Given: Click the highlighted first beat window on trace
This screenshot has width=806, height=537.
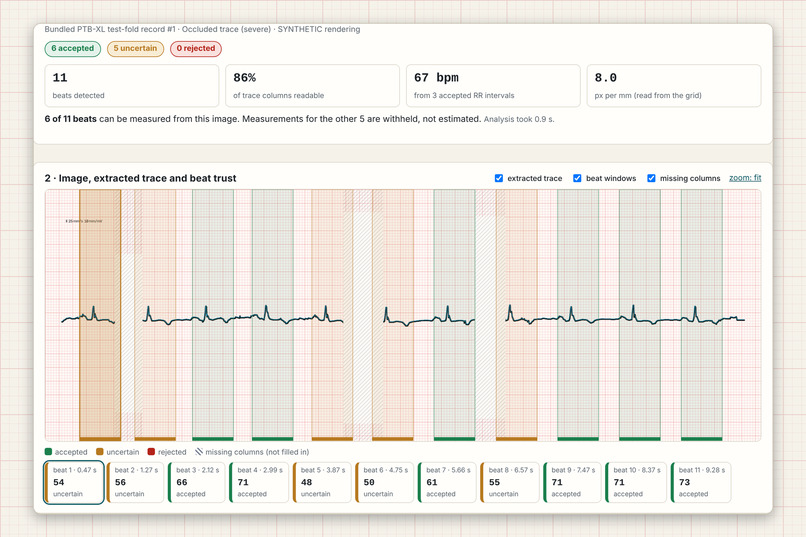Looking at the screenshot, I should coord(100,314).
